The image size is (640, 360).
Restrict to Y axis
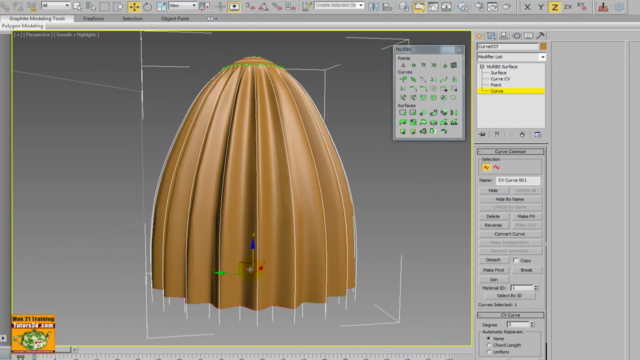click(541, 7)
